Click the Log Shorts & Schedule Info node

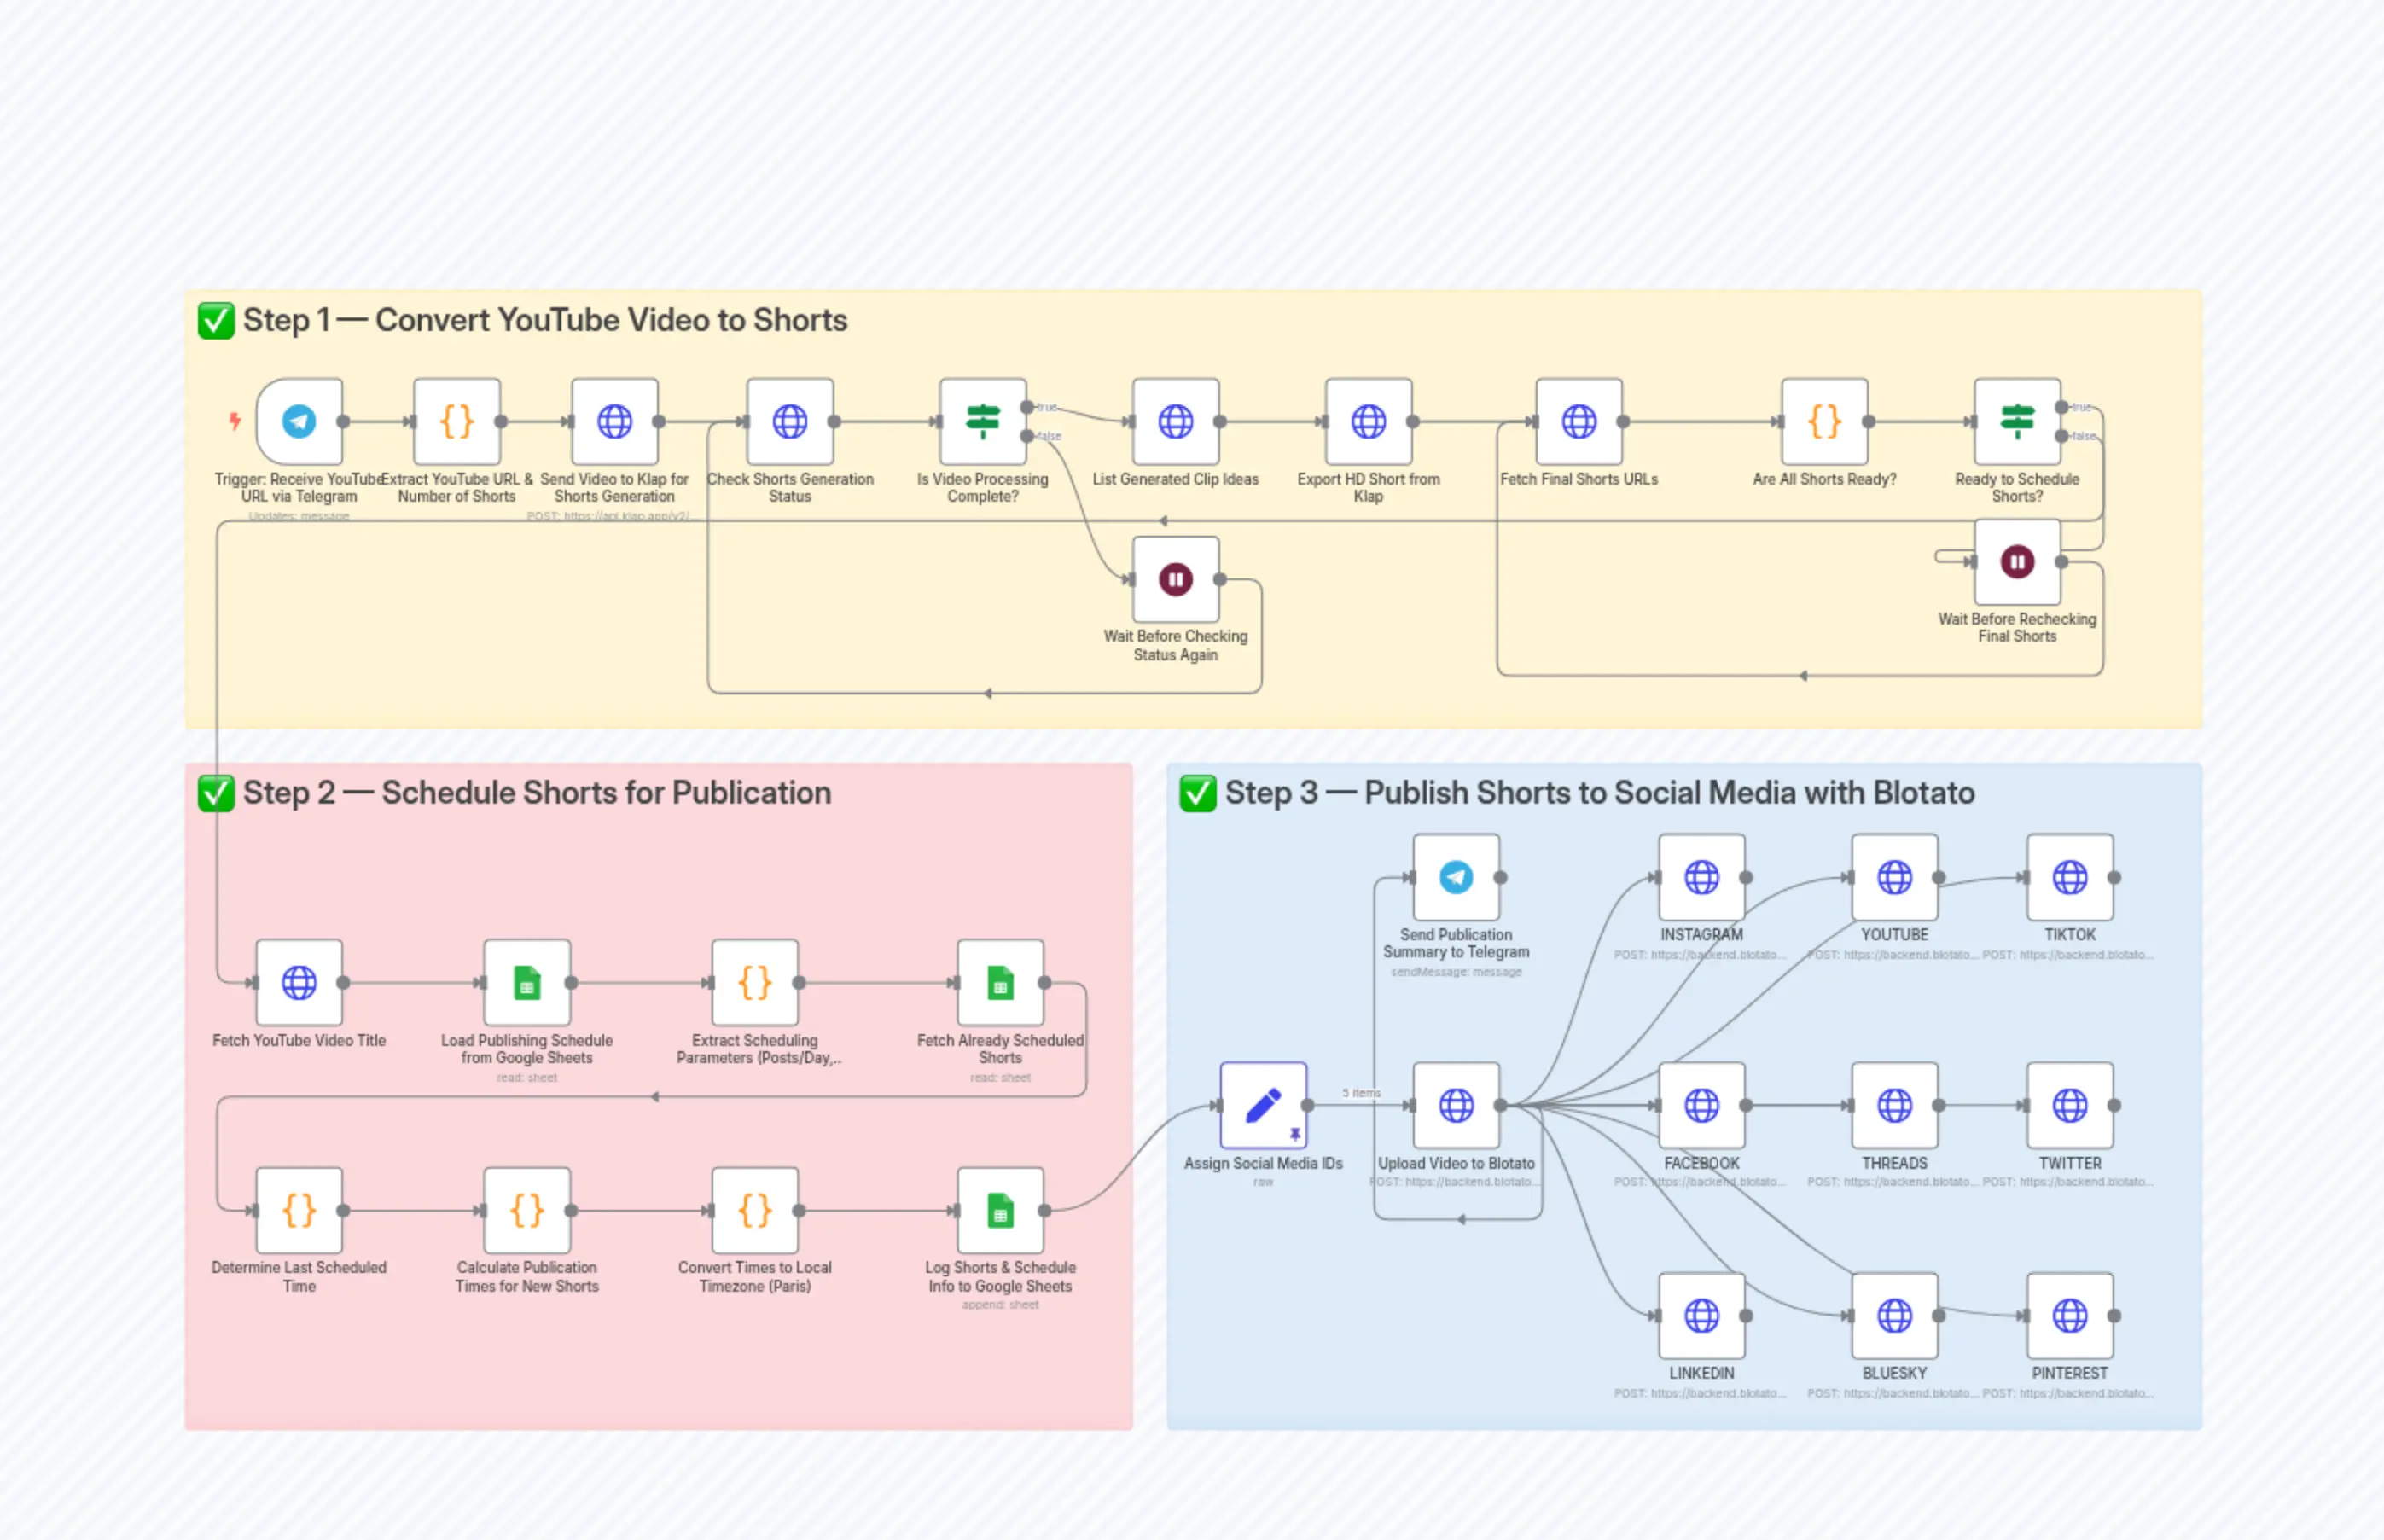(1000, 1211)
